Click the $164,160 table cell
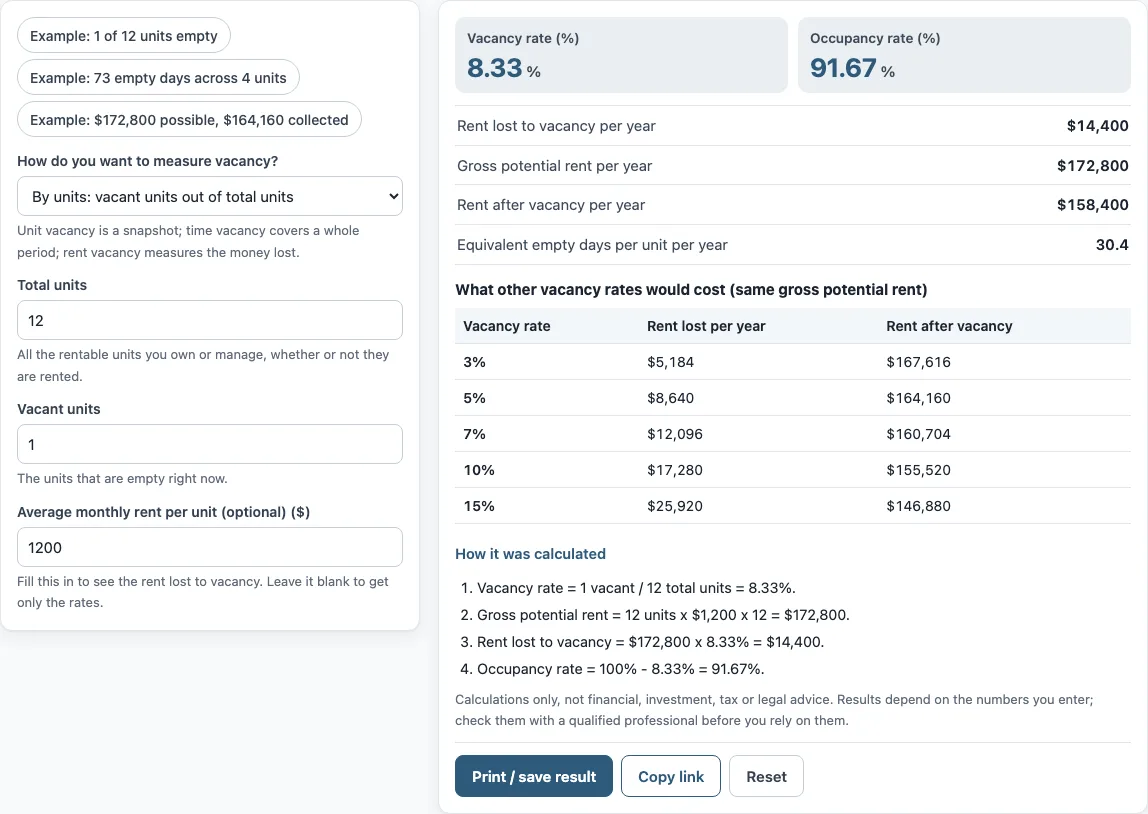The width and height of the screenshot is (1148, 814). point(918,397)
